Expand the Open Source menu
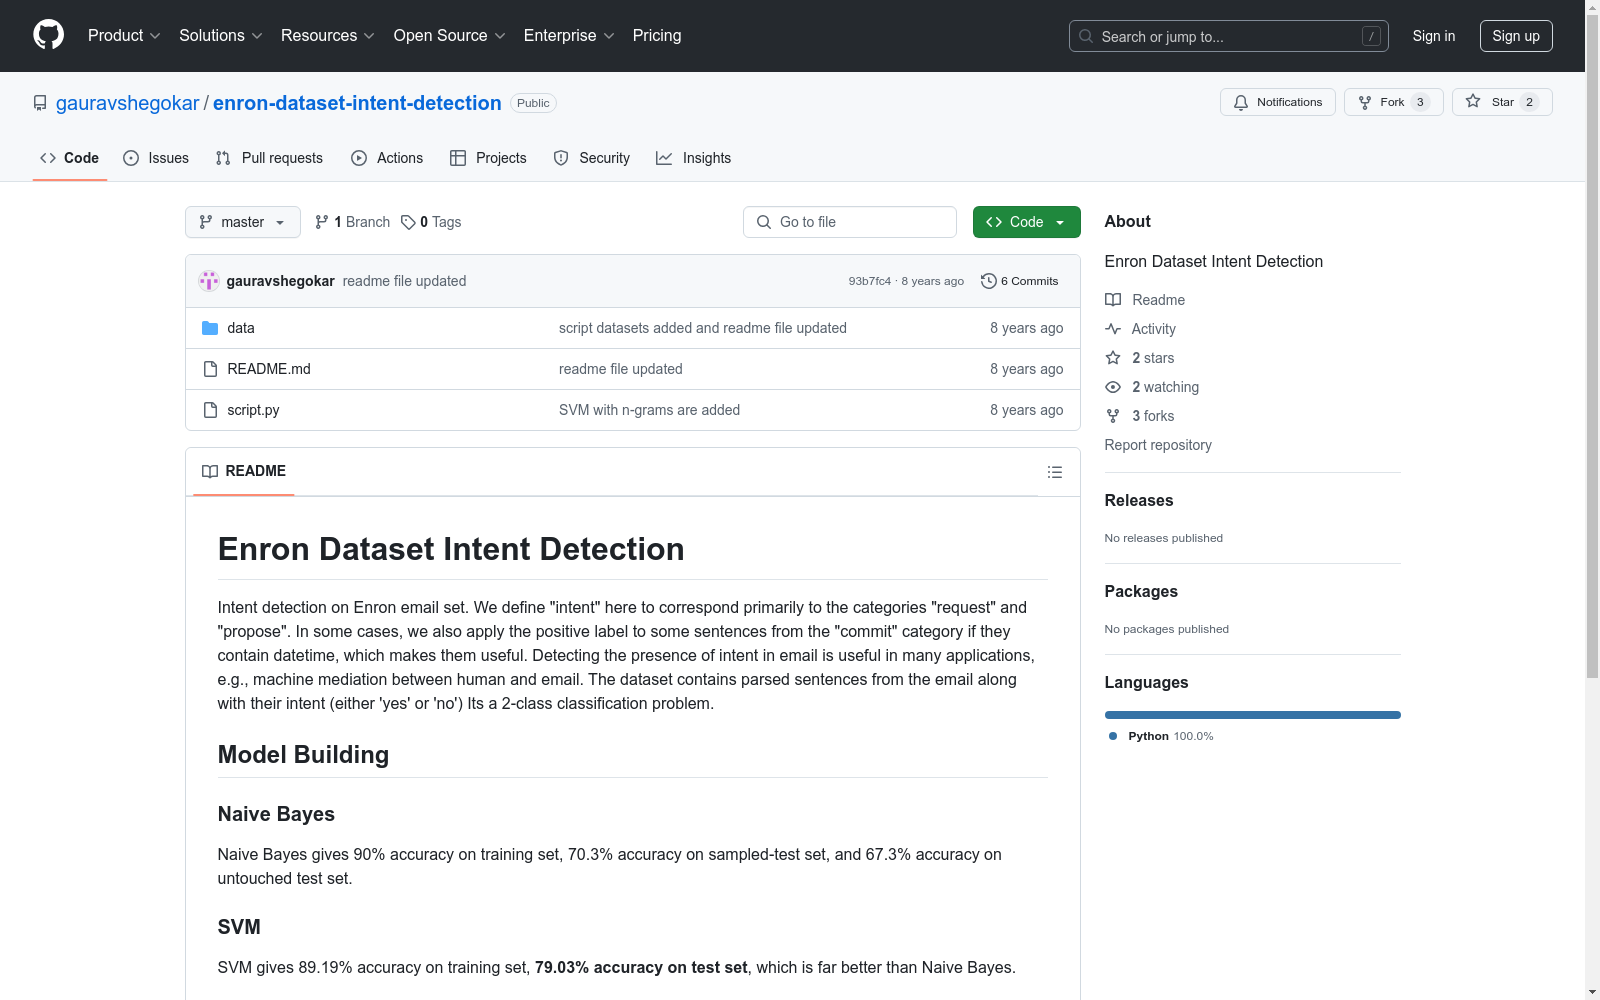The width and height of the screenshot is (1600, 1000). click(x=450, y=35)
